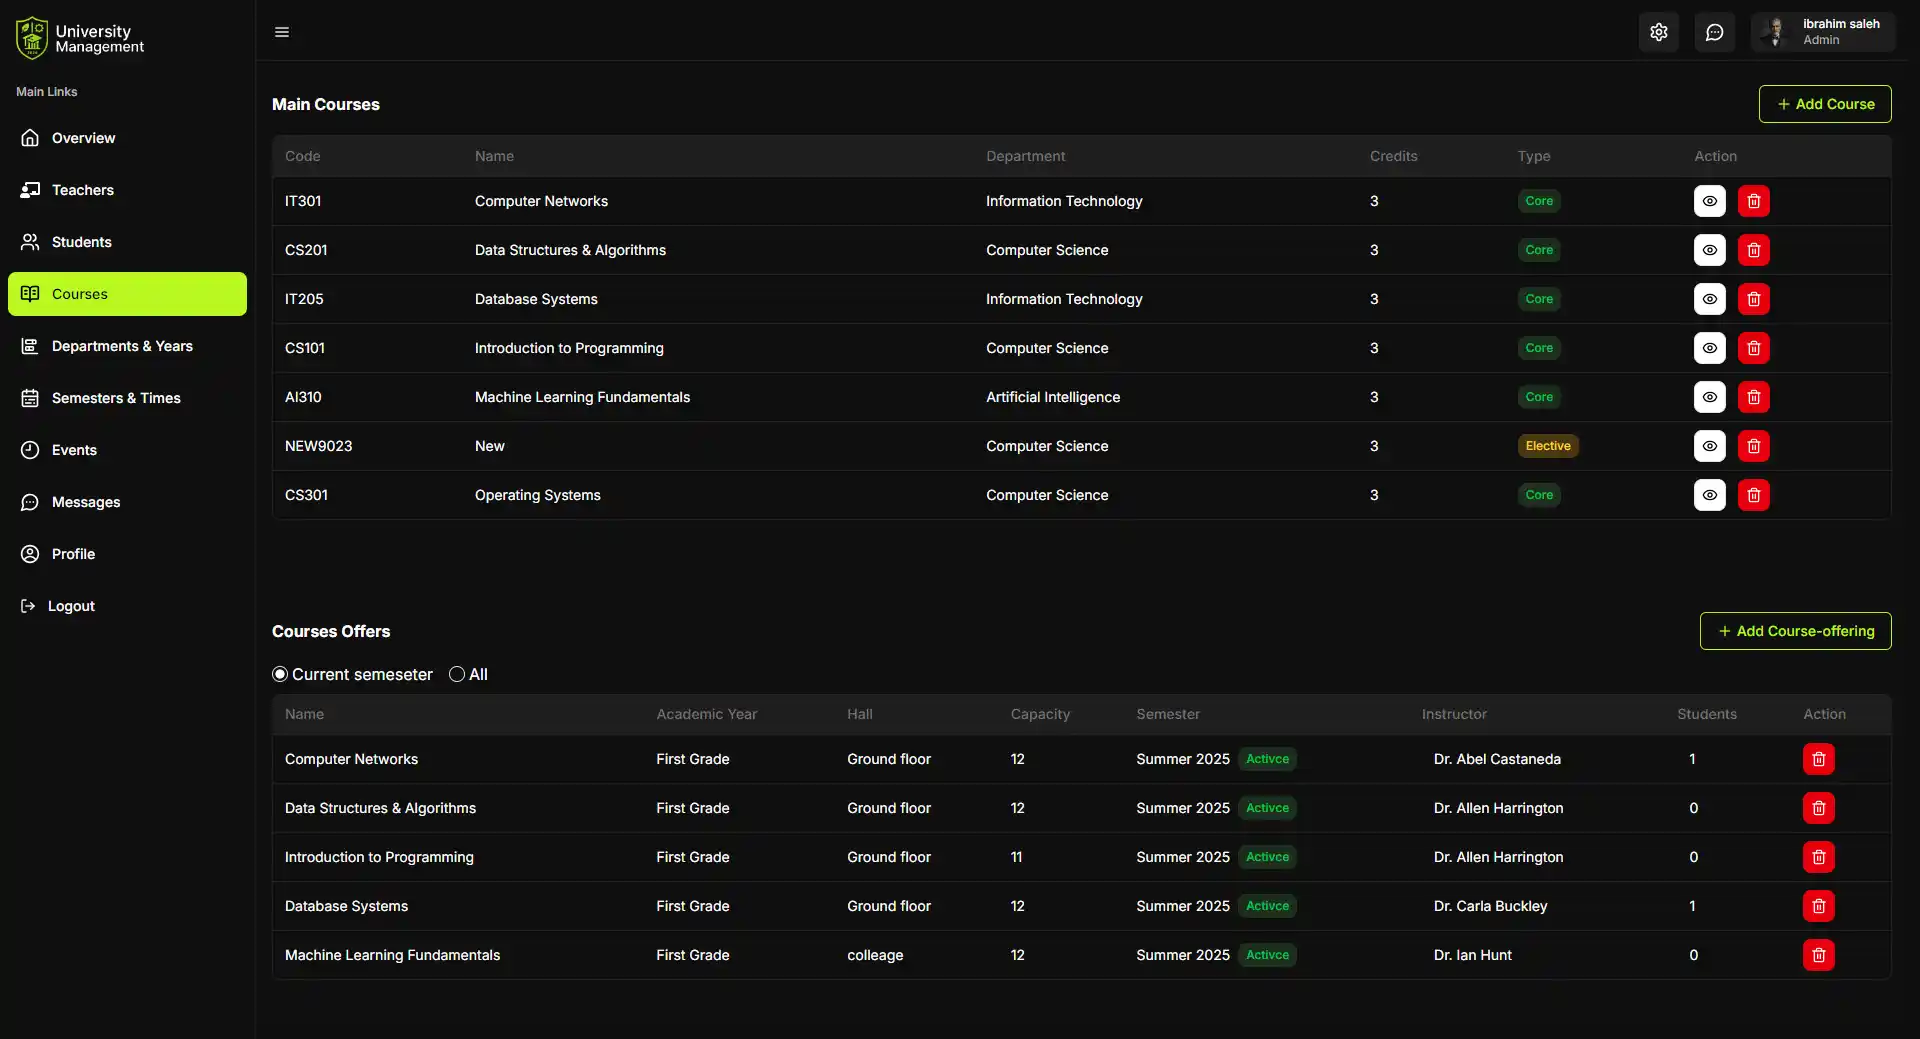Go to Teachers in the sidebar

(x=82, y=190)
